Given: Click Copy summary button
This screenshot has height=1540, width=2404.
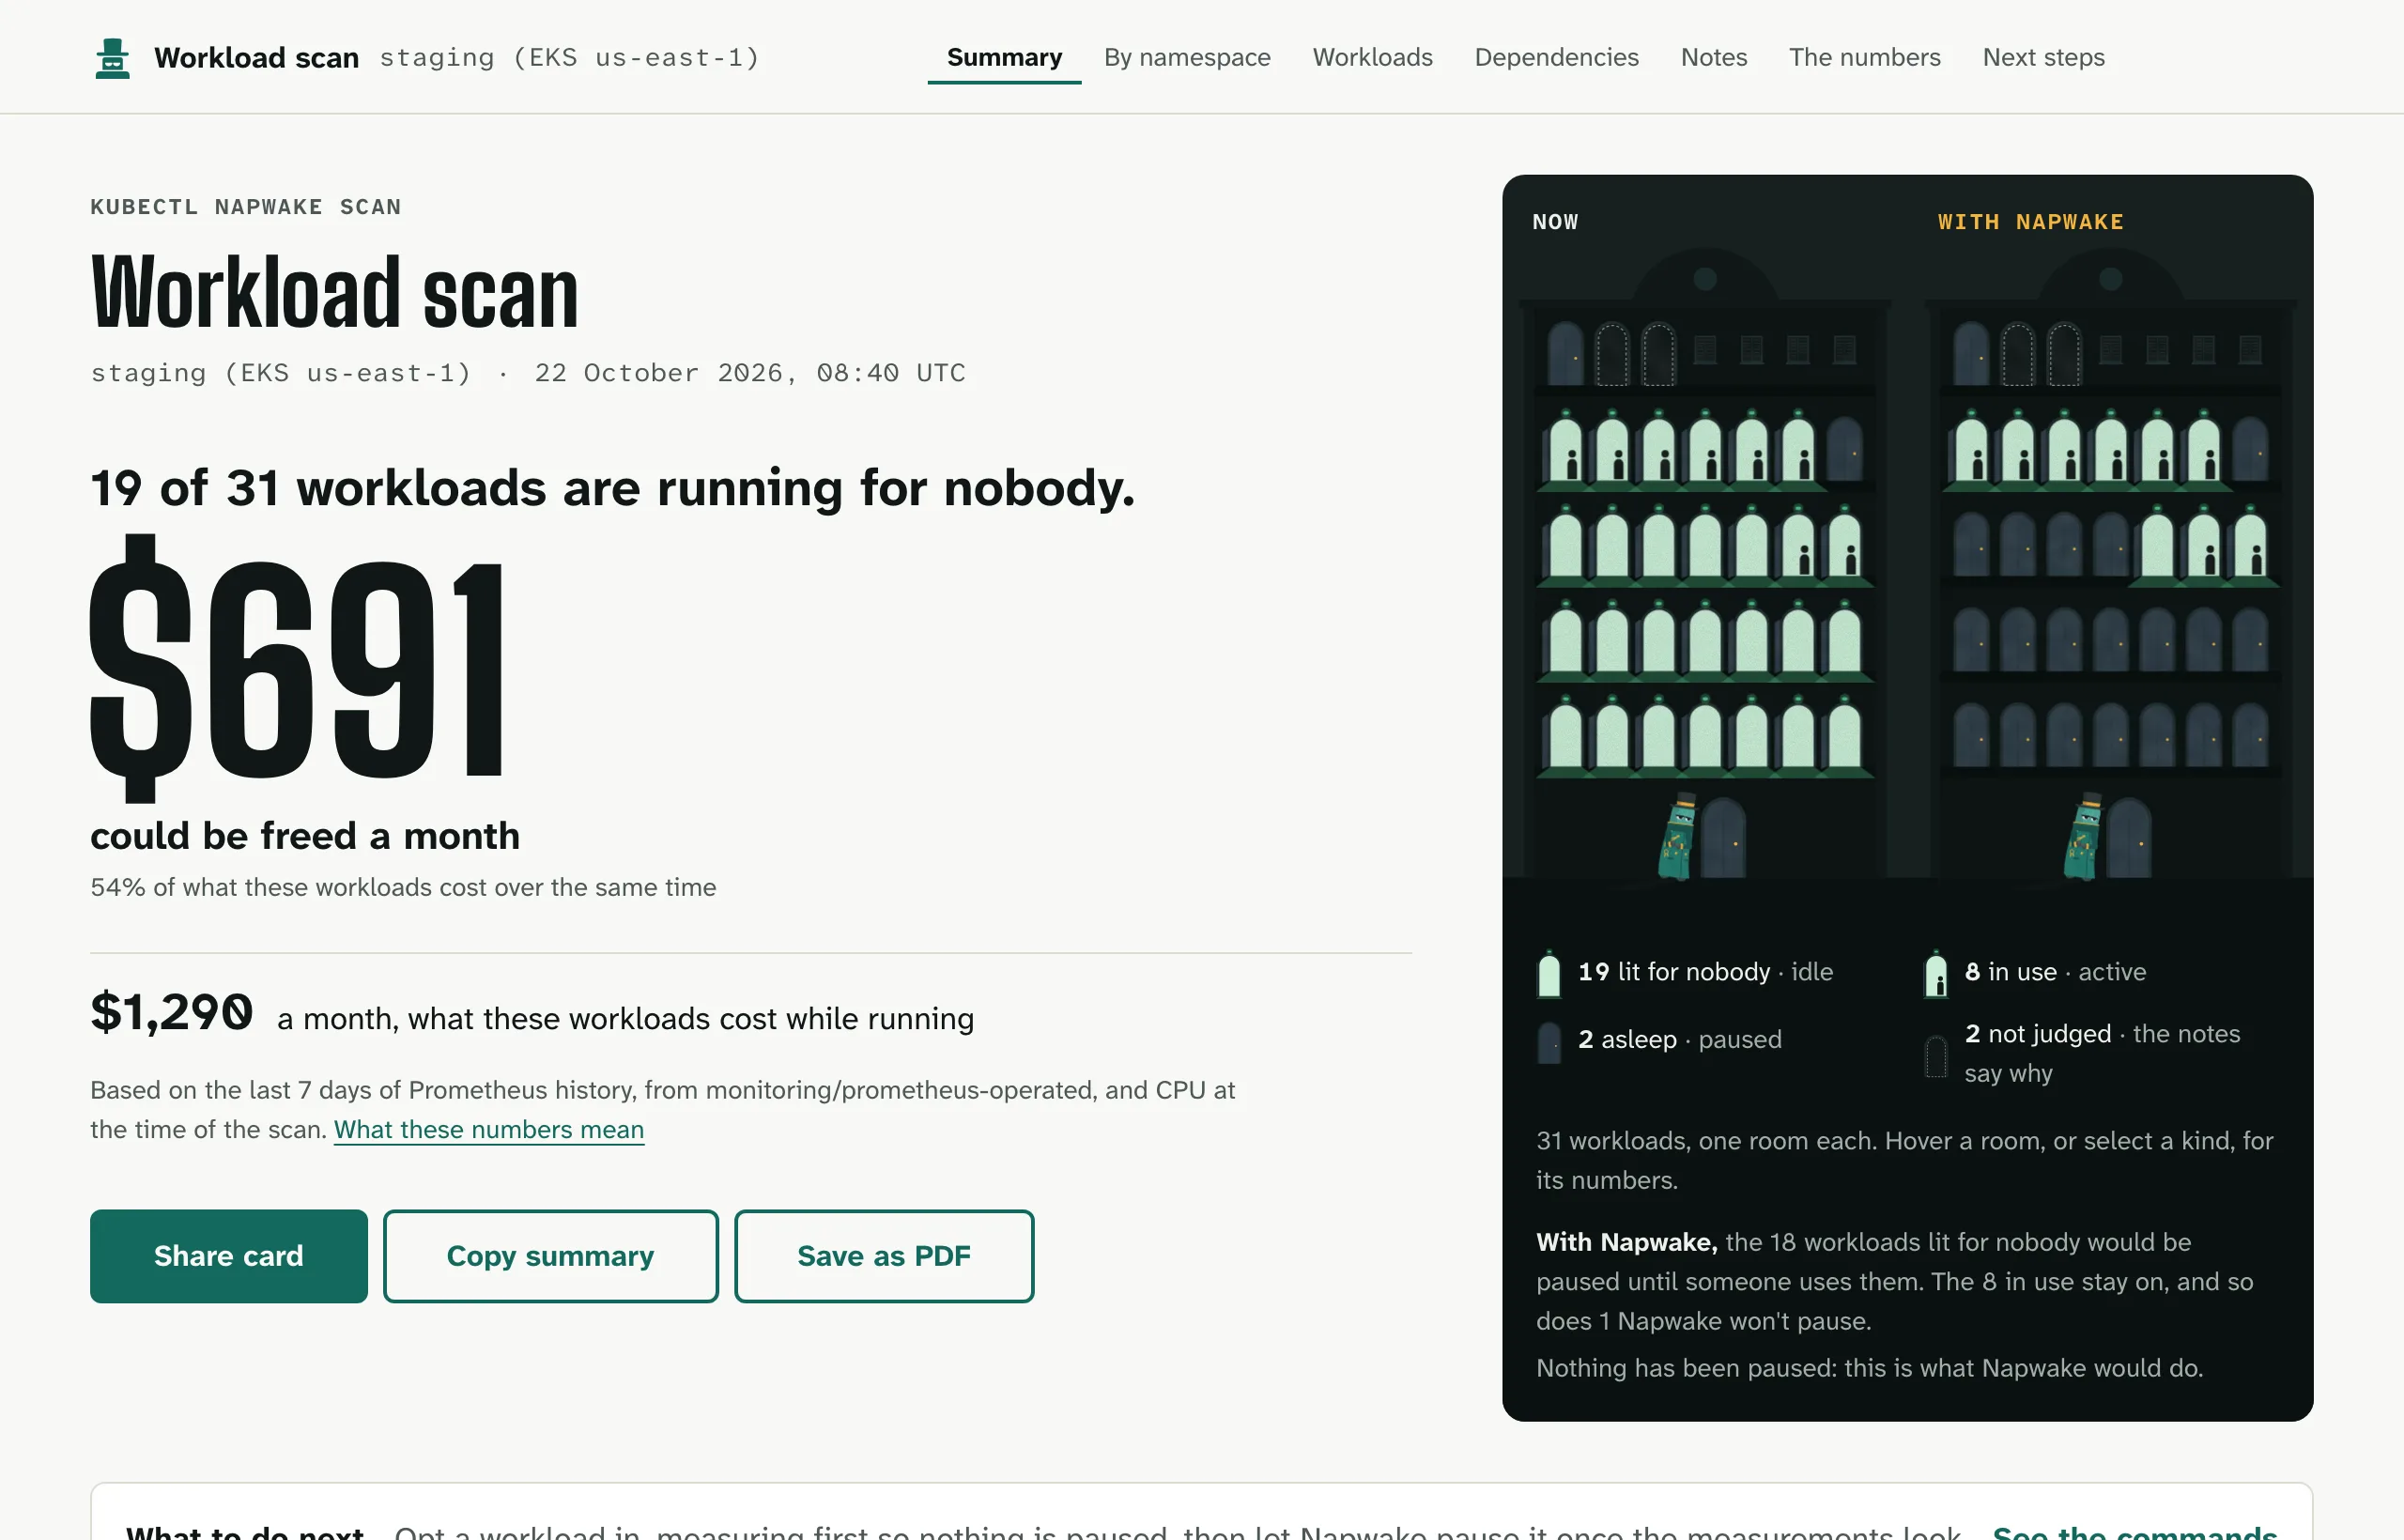Looking at the screenshot, I should (550, 1256).
